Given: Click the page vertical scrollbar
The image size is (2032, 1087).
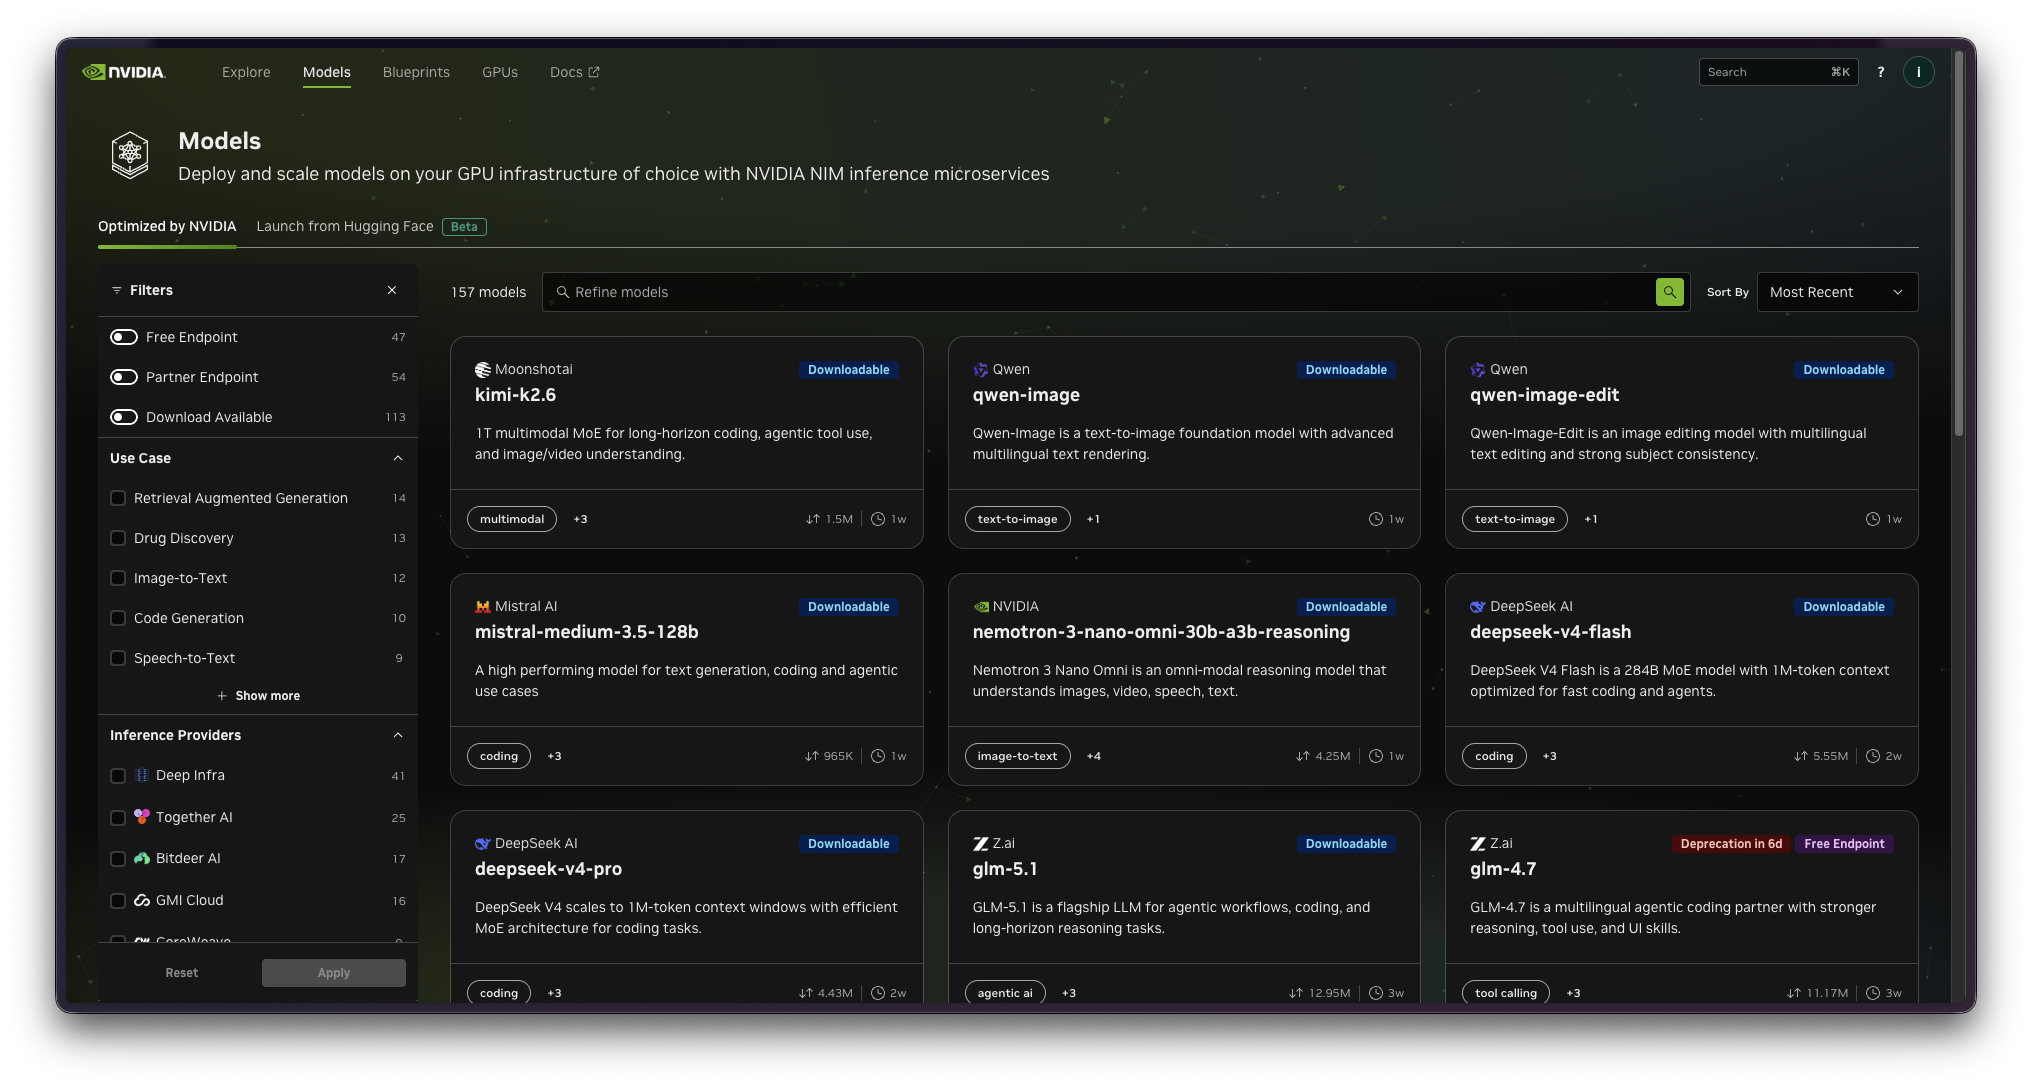Looking at the screenshot, I should (1959, 243).
